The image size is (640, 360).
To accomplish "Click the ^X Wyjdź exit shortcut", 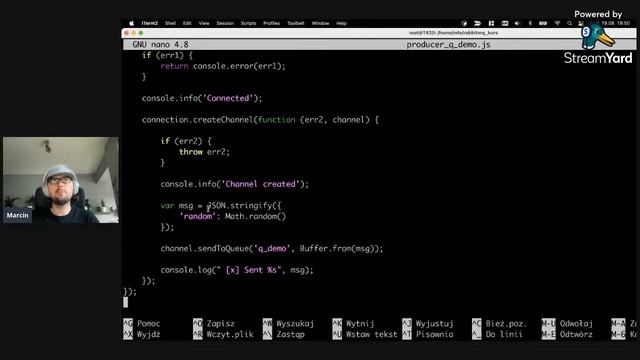I will (142, 334).
